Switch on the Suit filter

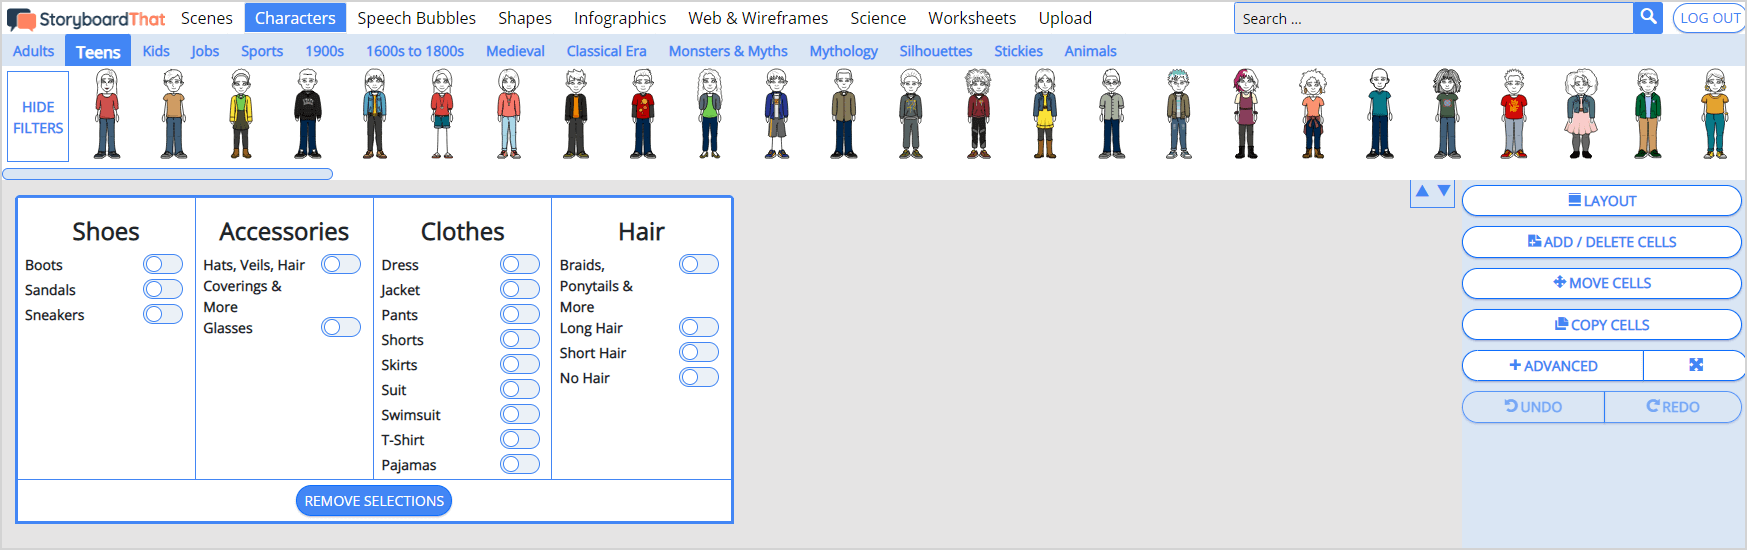tap(520, 389)
